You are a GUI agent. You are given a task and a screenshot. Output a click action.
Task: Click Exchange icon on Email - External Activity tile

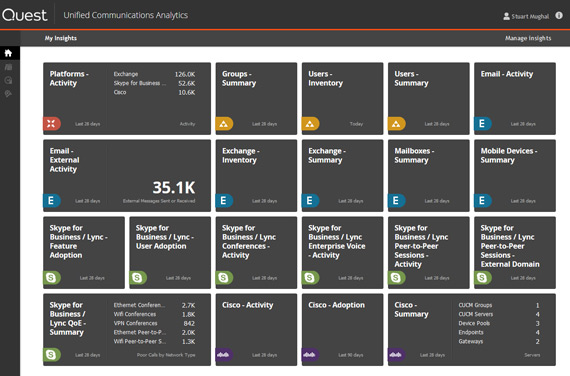(x=52, y=201)
